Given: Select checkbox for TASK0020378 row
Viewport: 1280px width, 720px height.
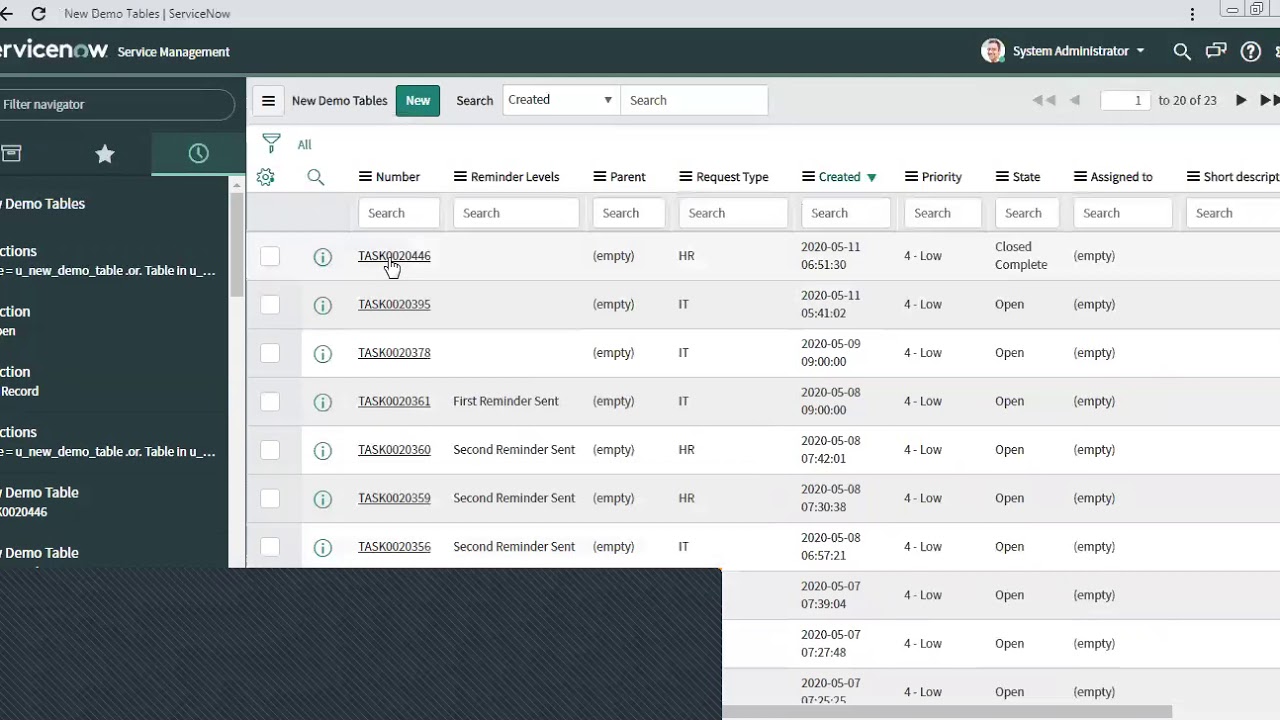Looking at the screenshot, I should point(270,353).
